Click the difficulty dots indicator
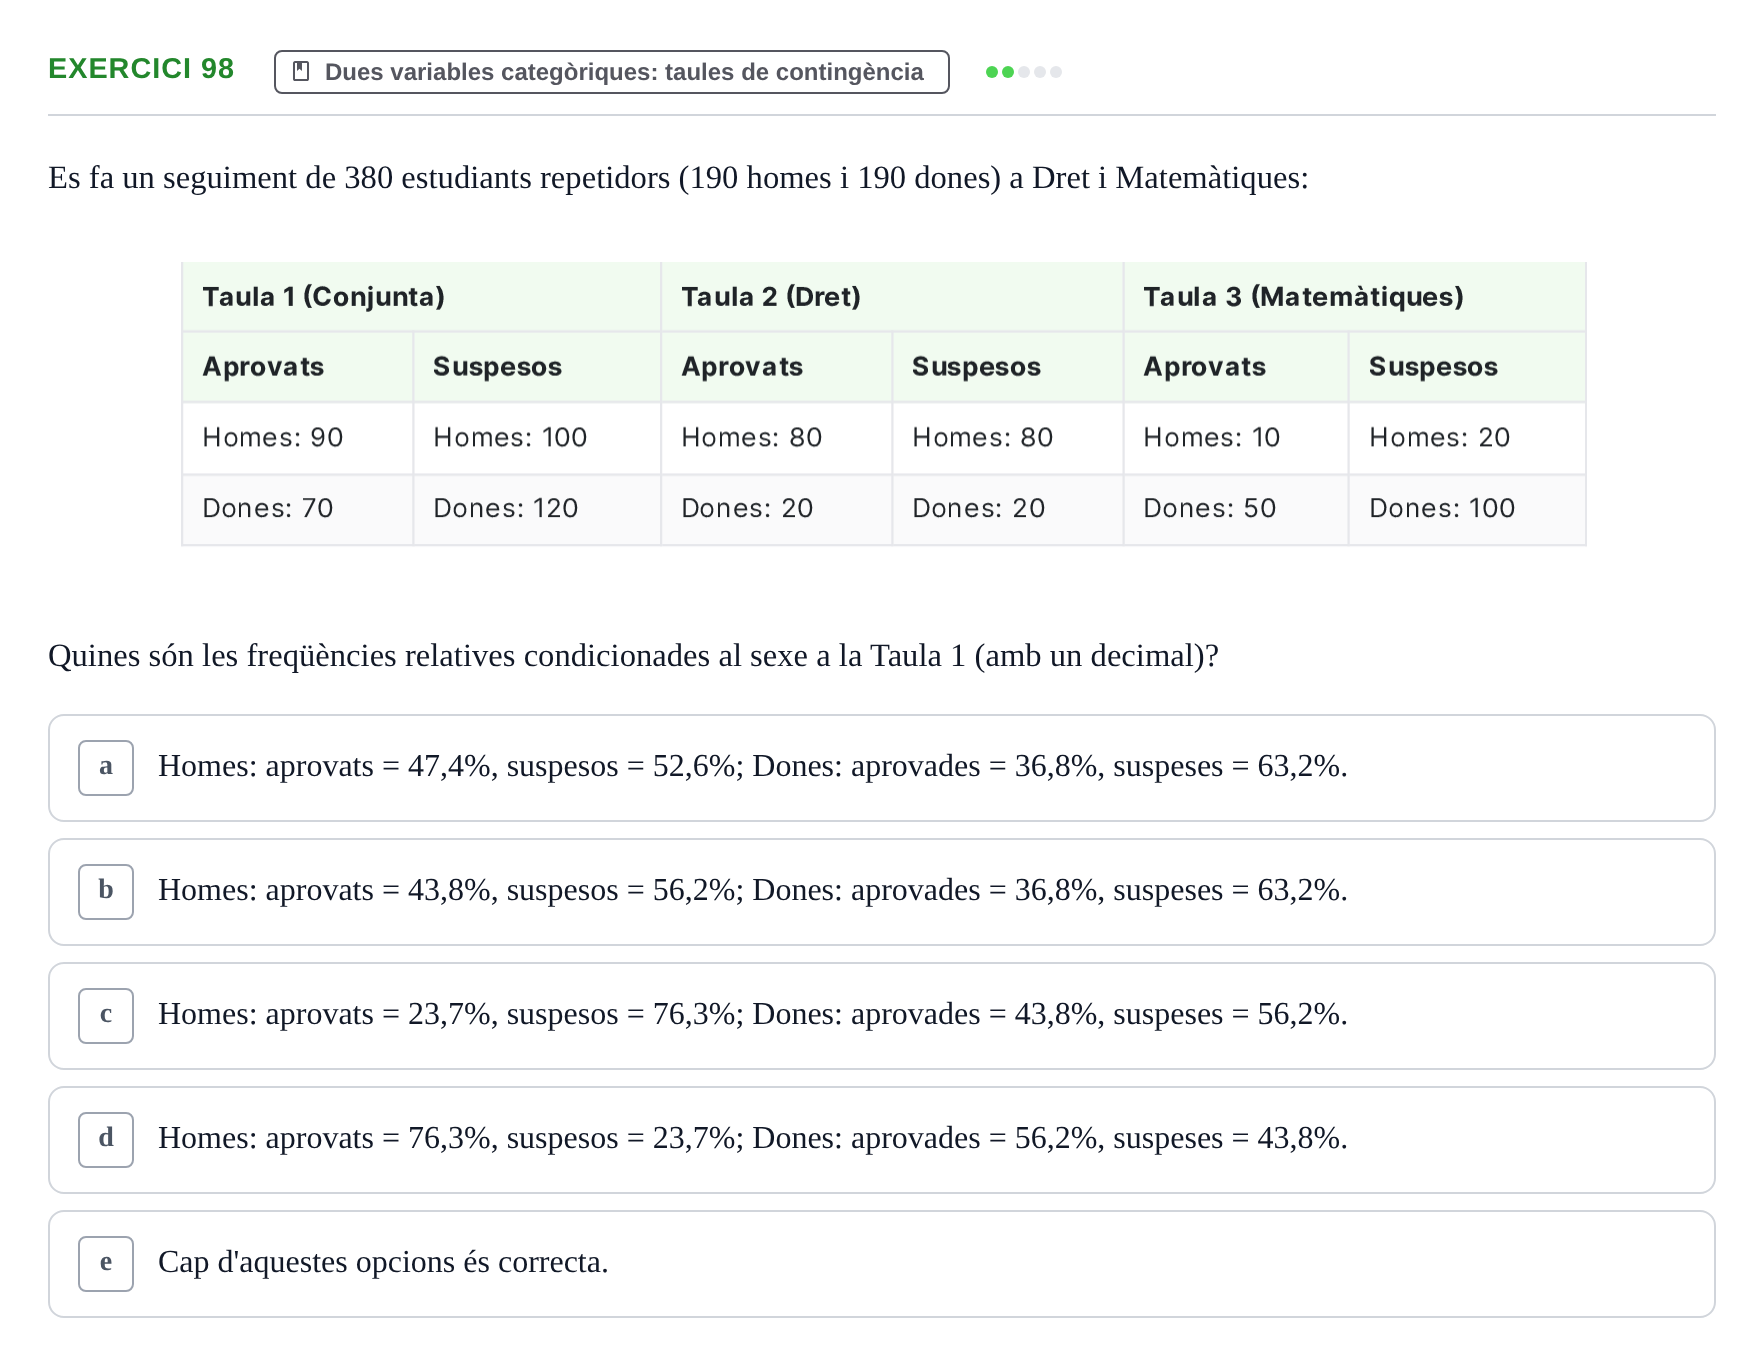This screenshot has width=1764, height=1366. pyautogui.click(x=1023, y=72)
